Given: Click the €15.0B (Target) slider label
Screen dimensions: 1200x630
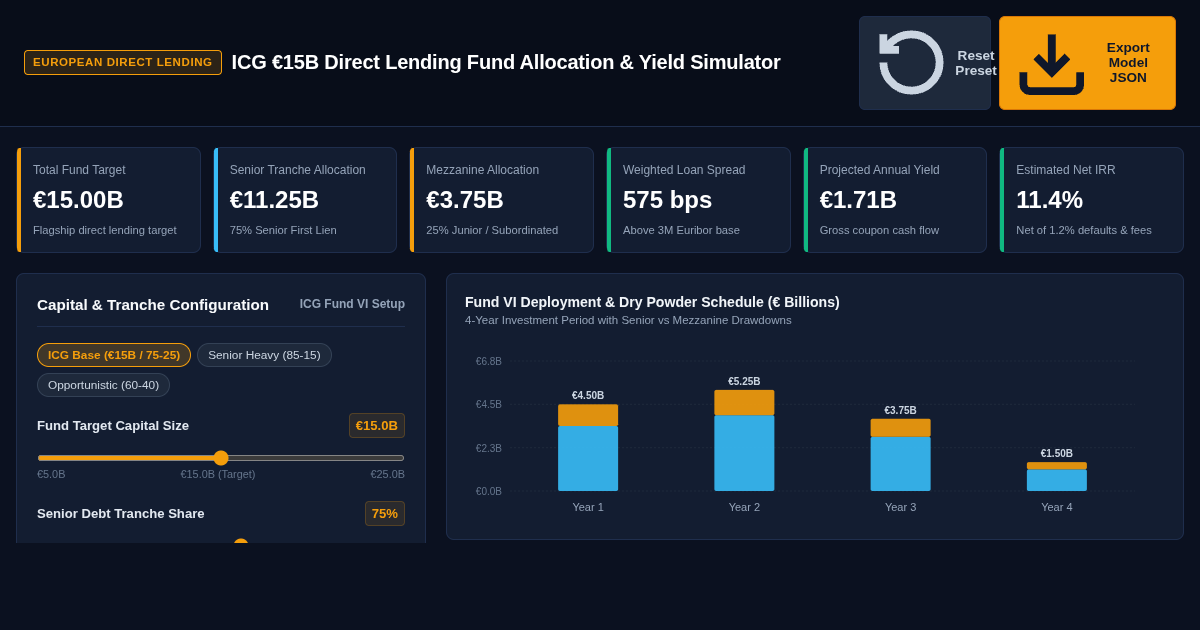Looking at the screenshot, I should [x=218, y=474].
